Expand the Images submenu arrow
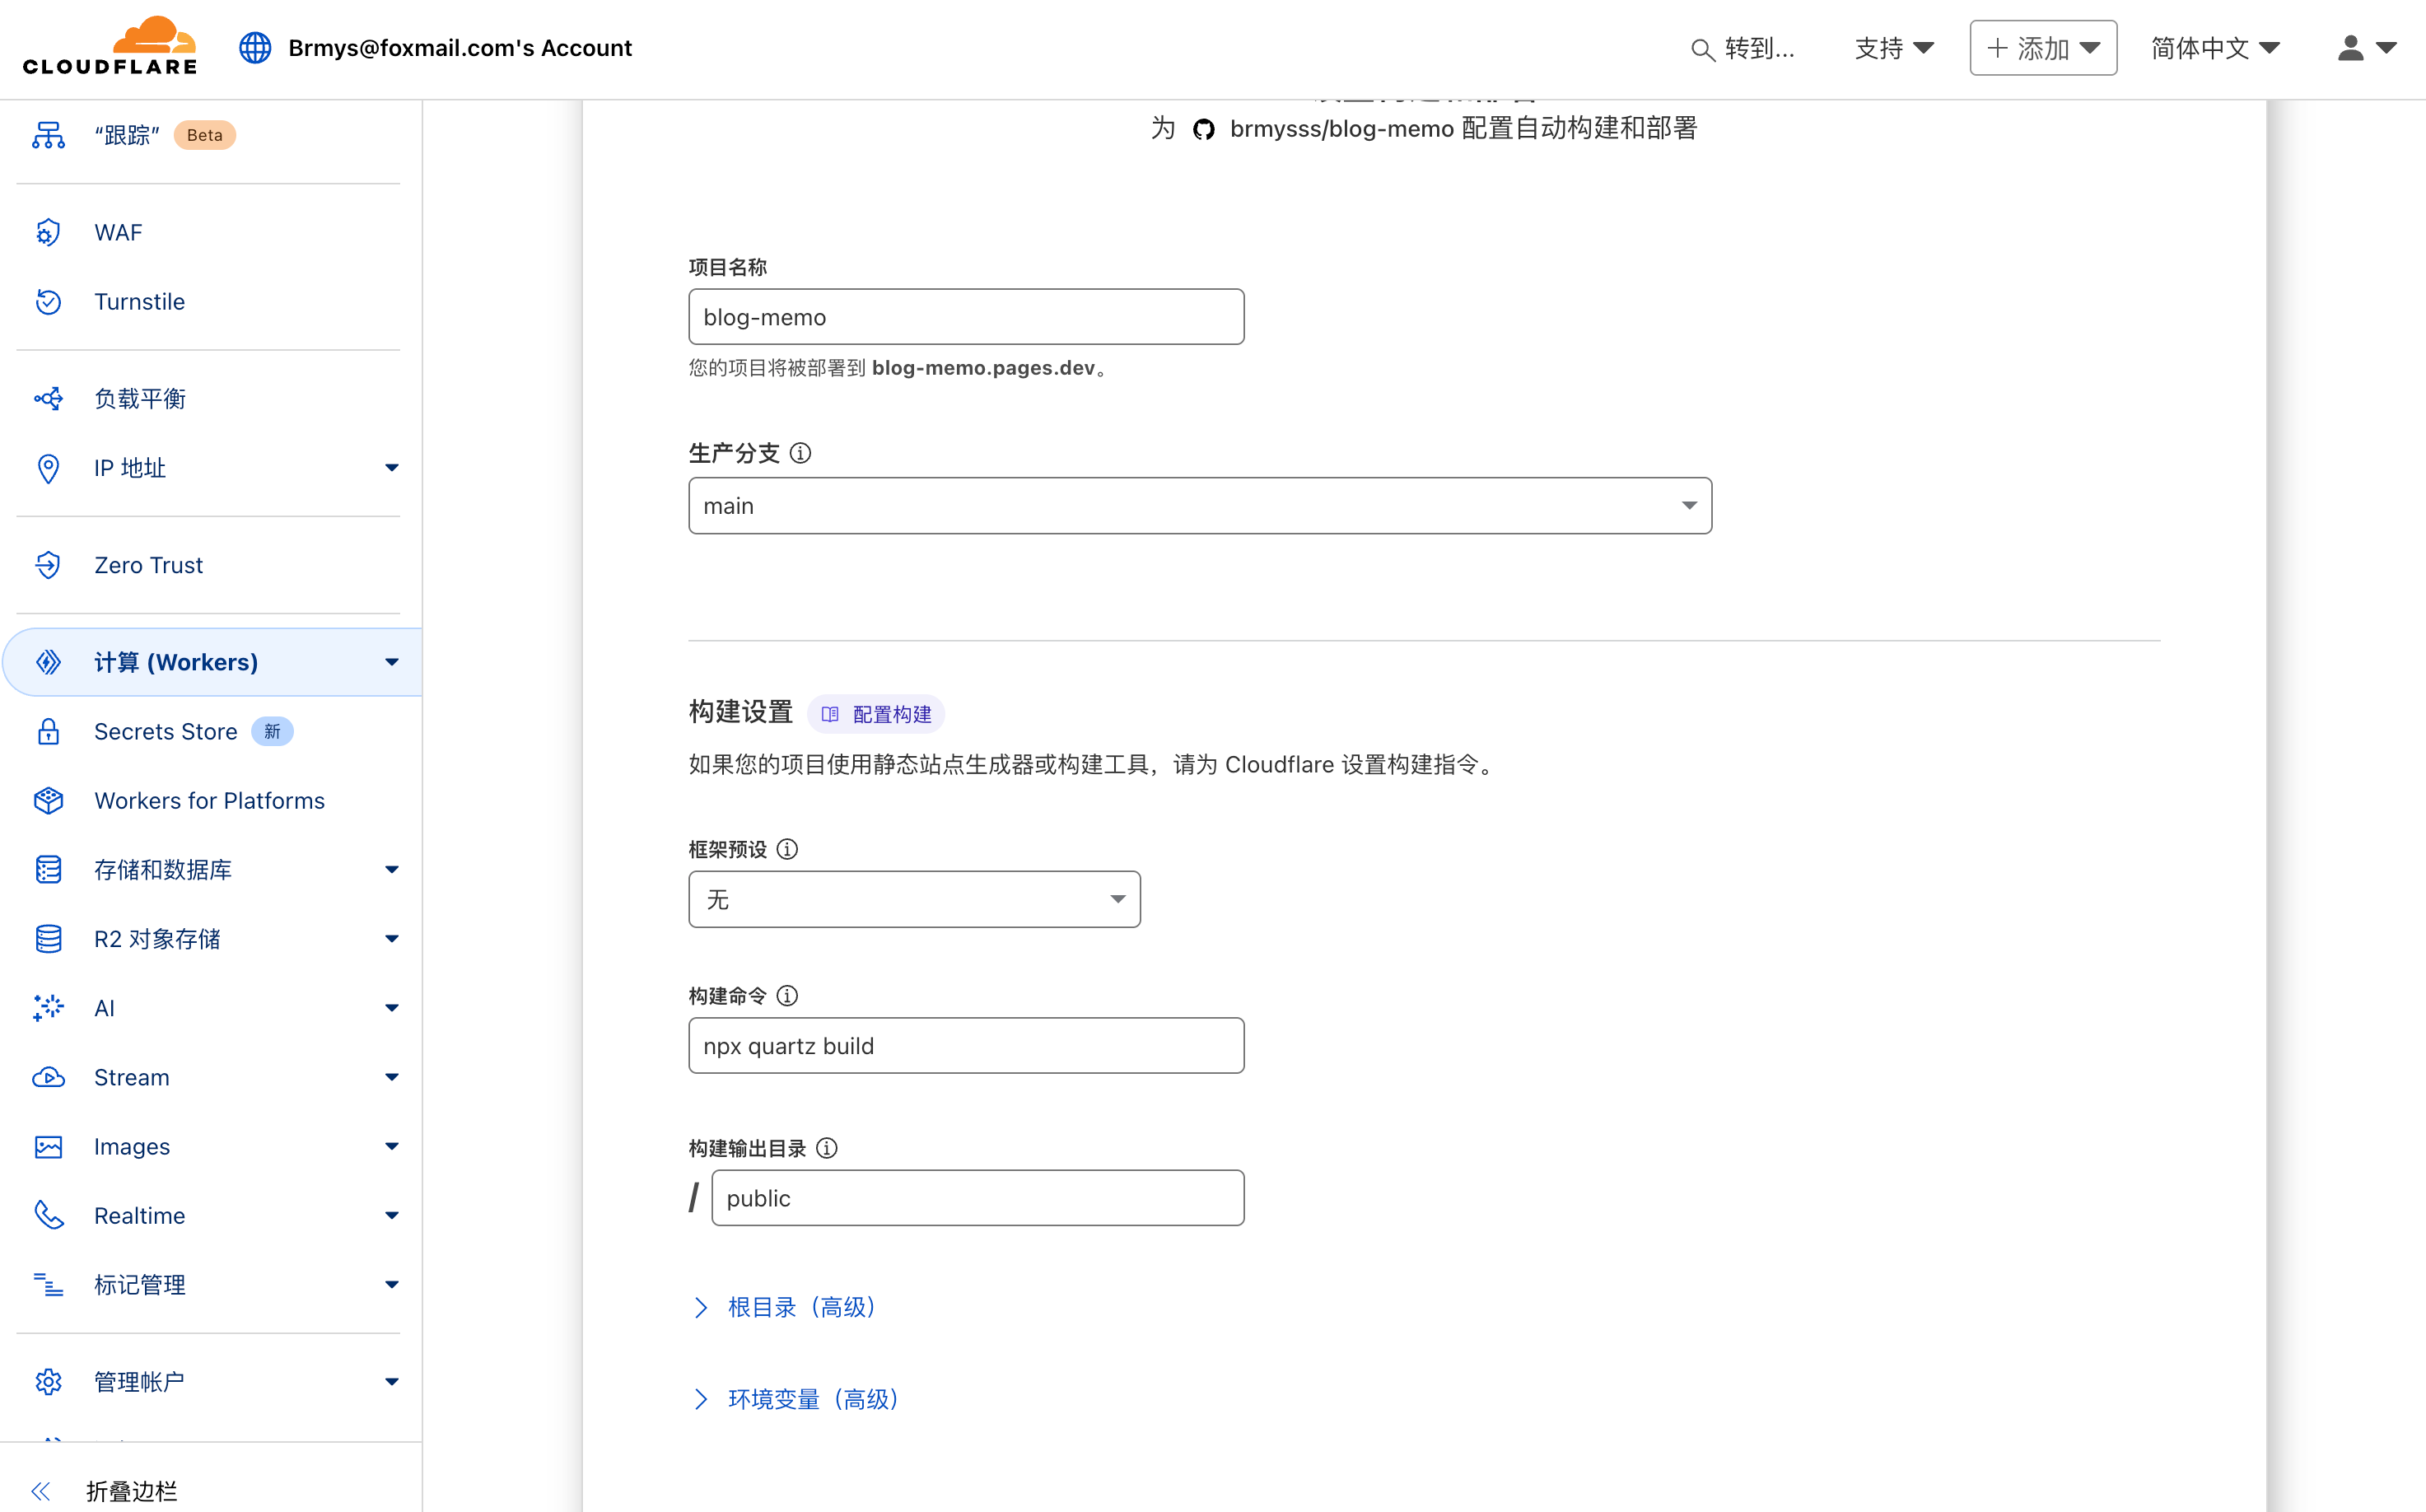 tap(392, 1147)
